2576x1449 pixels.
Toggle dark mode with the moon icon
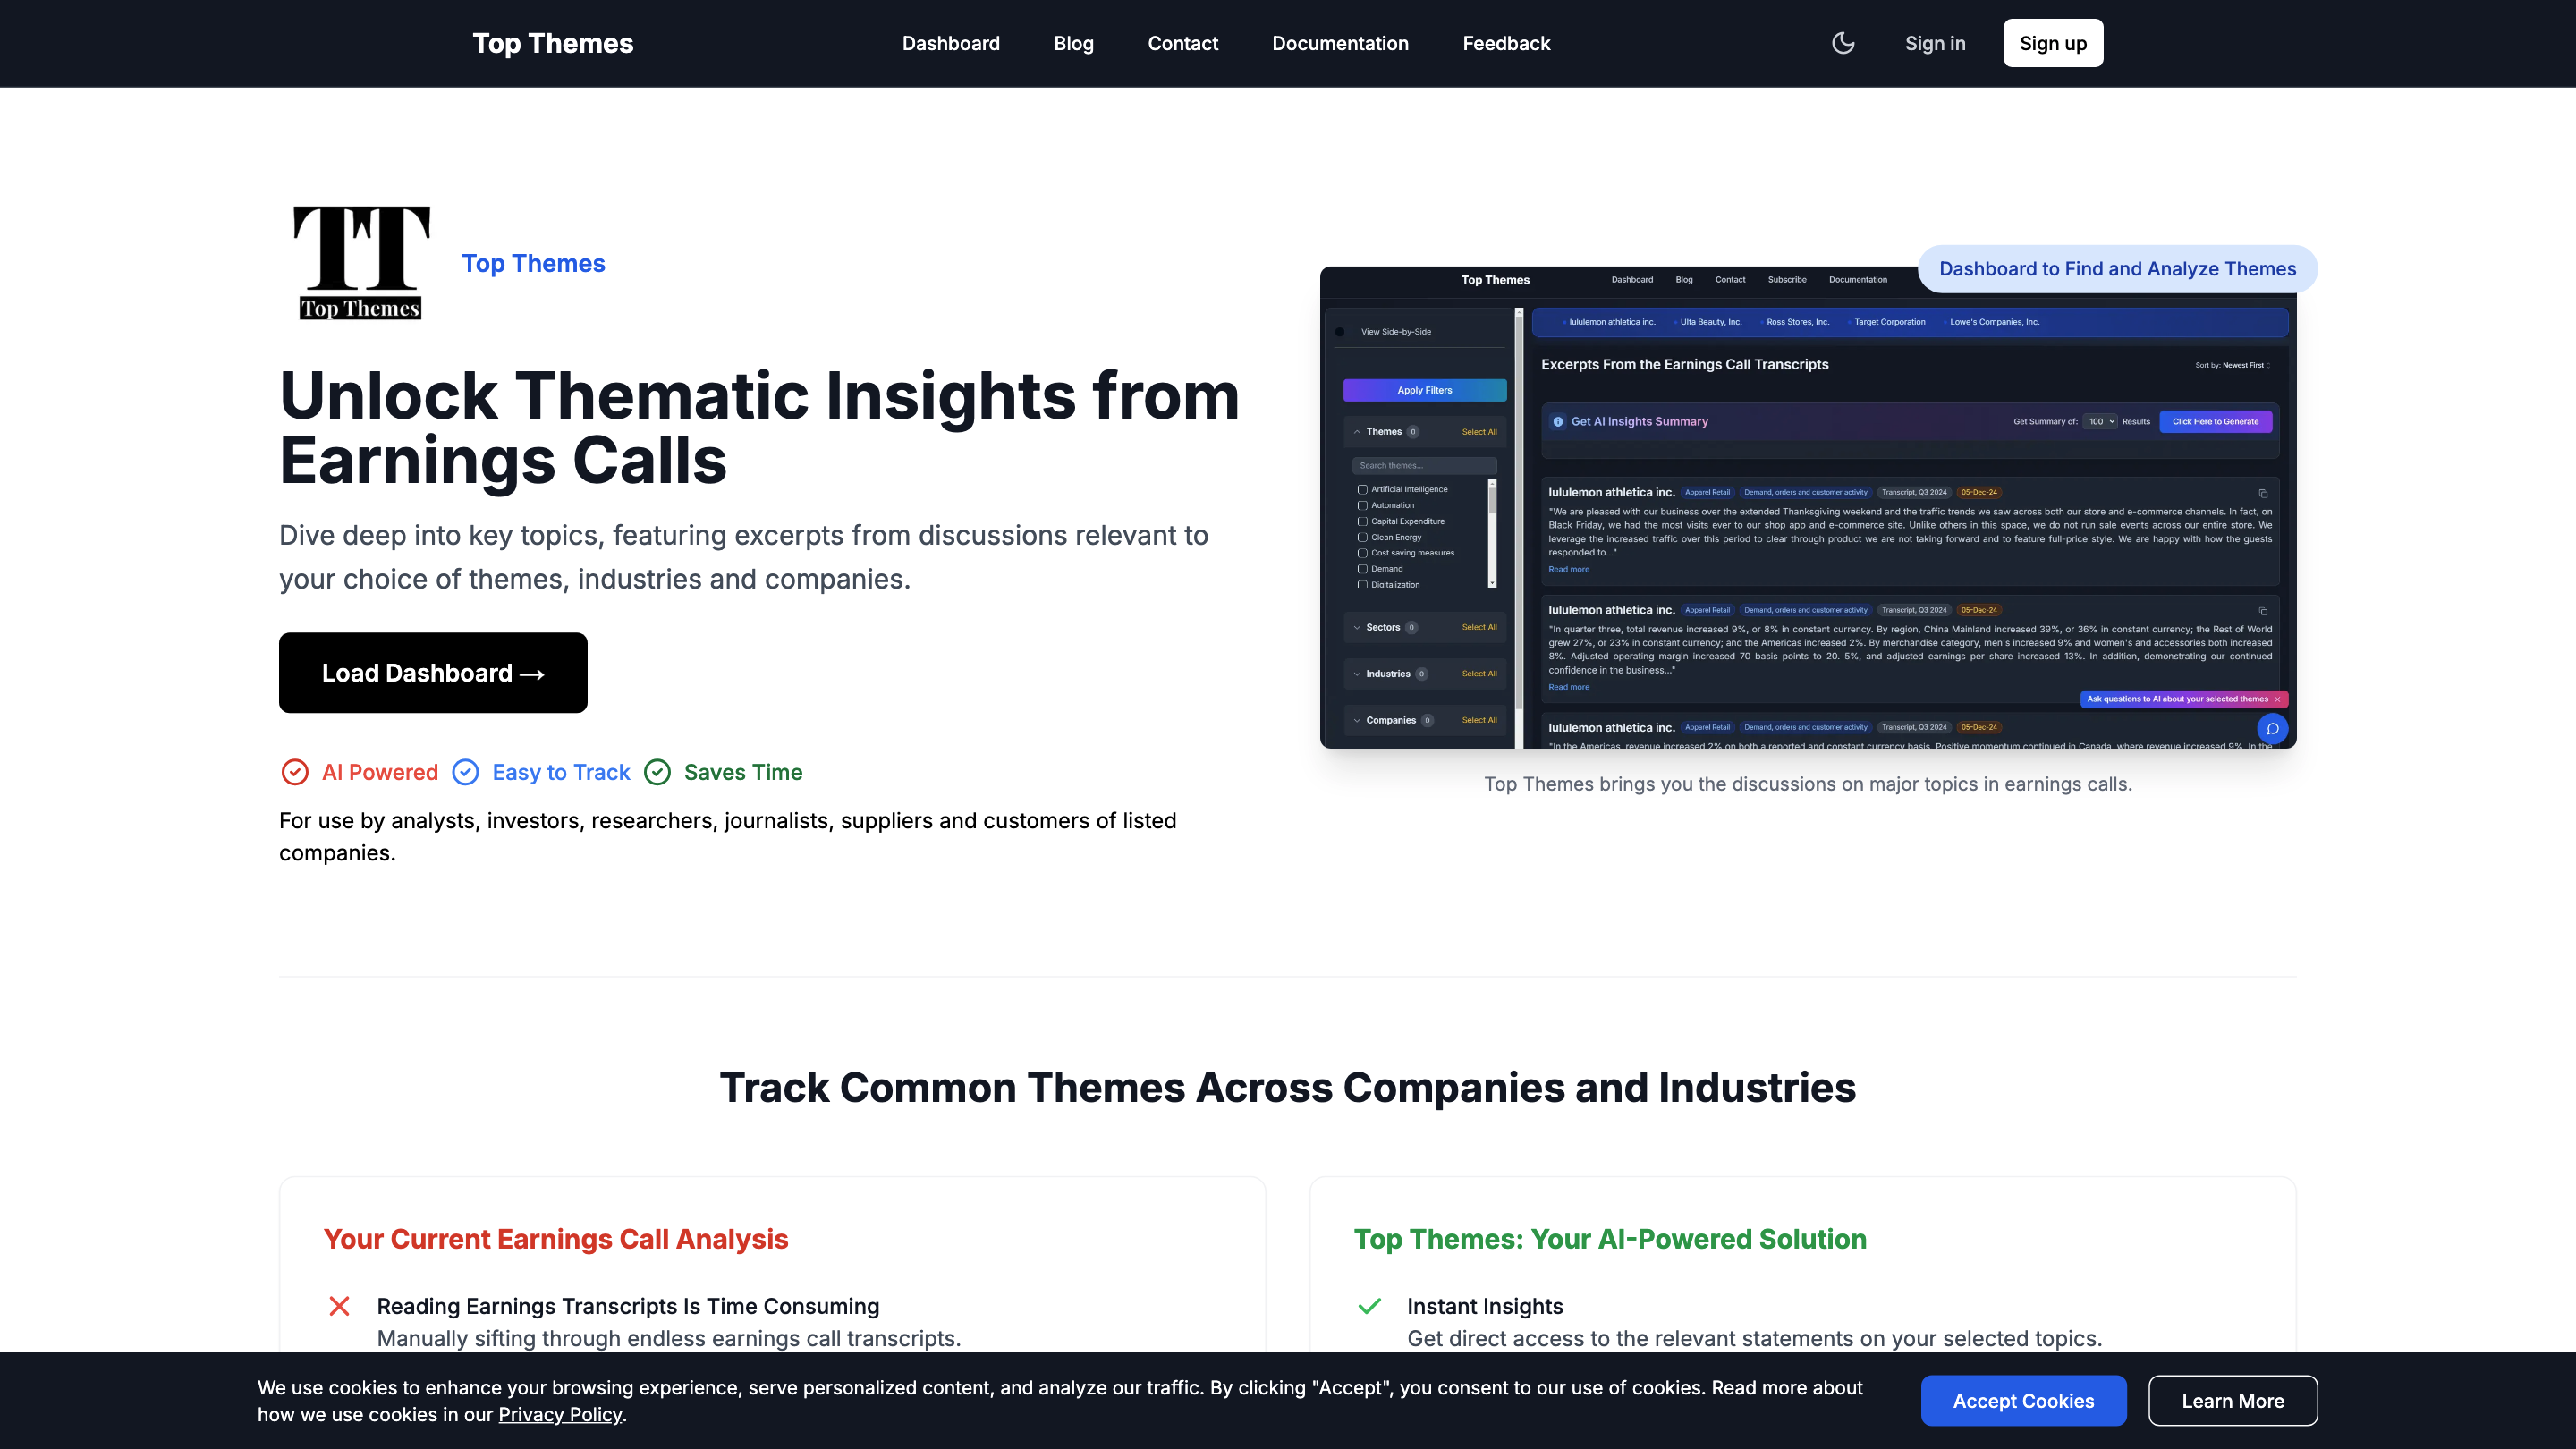(x=1843, y=43)
